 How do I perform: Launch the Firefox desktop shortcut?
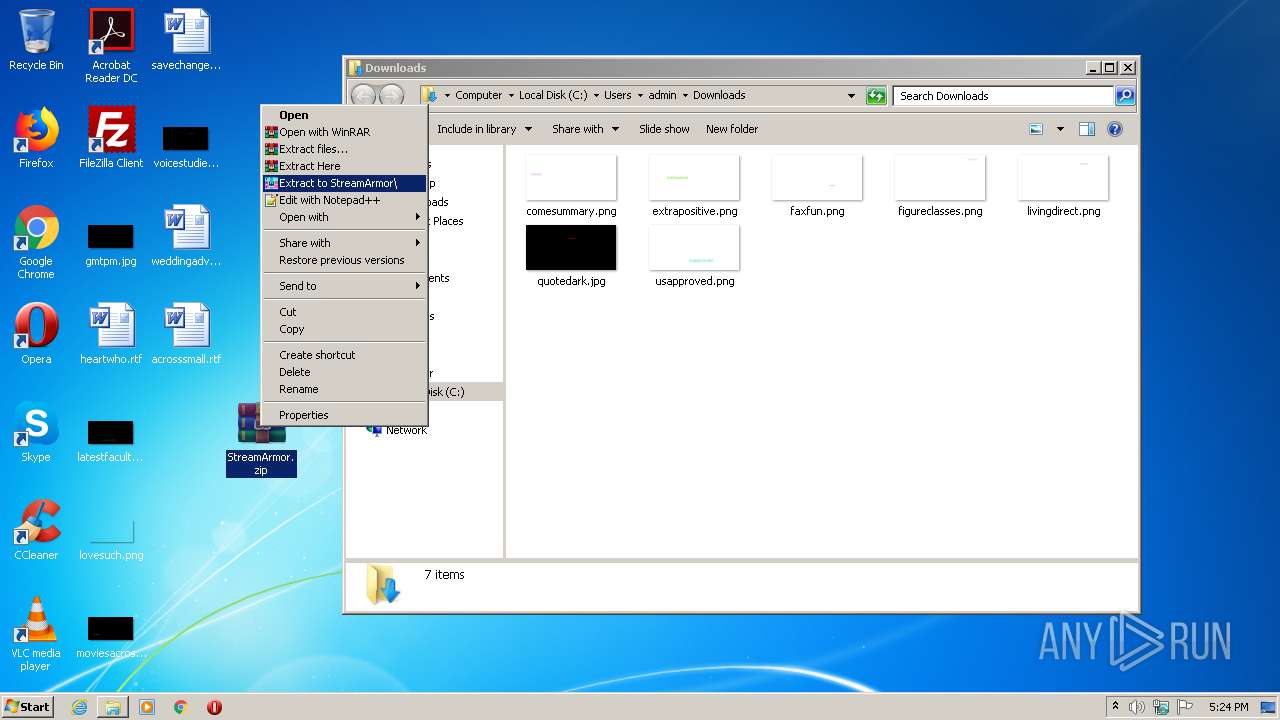click(x=36, y=138)
